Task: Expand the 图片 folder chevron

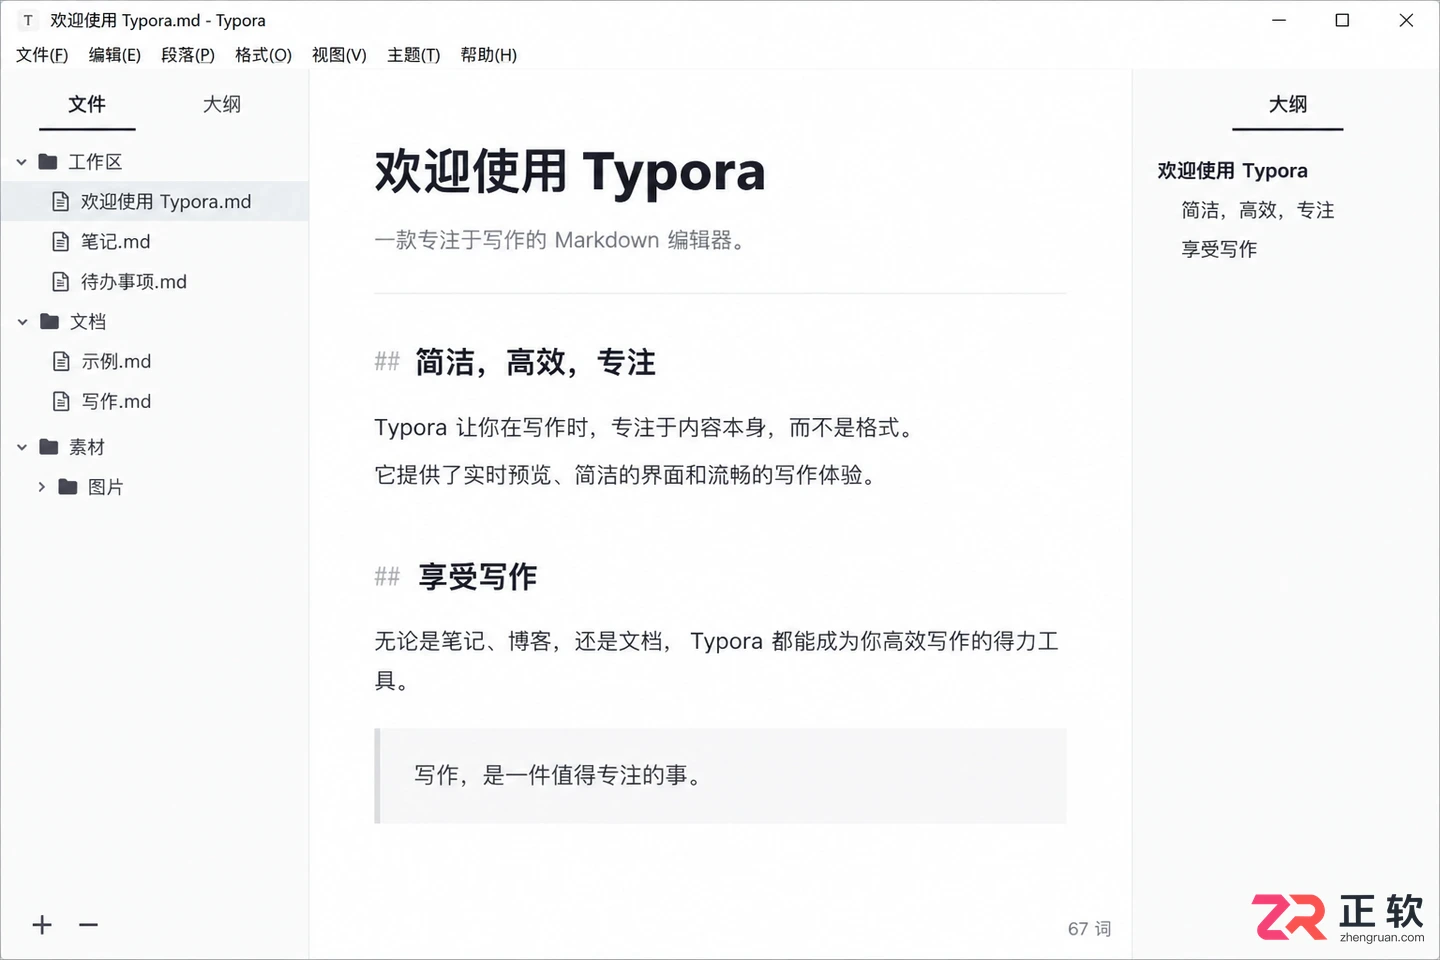Action: [41, 487]
